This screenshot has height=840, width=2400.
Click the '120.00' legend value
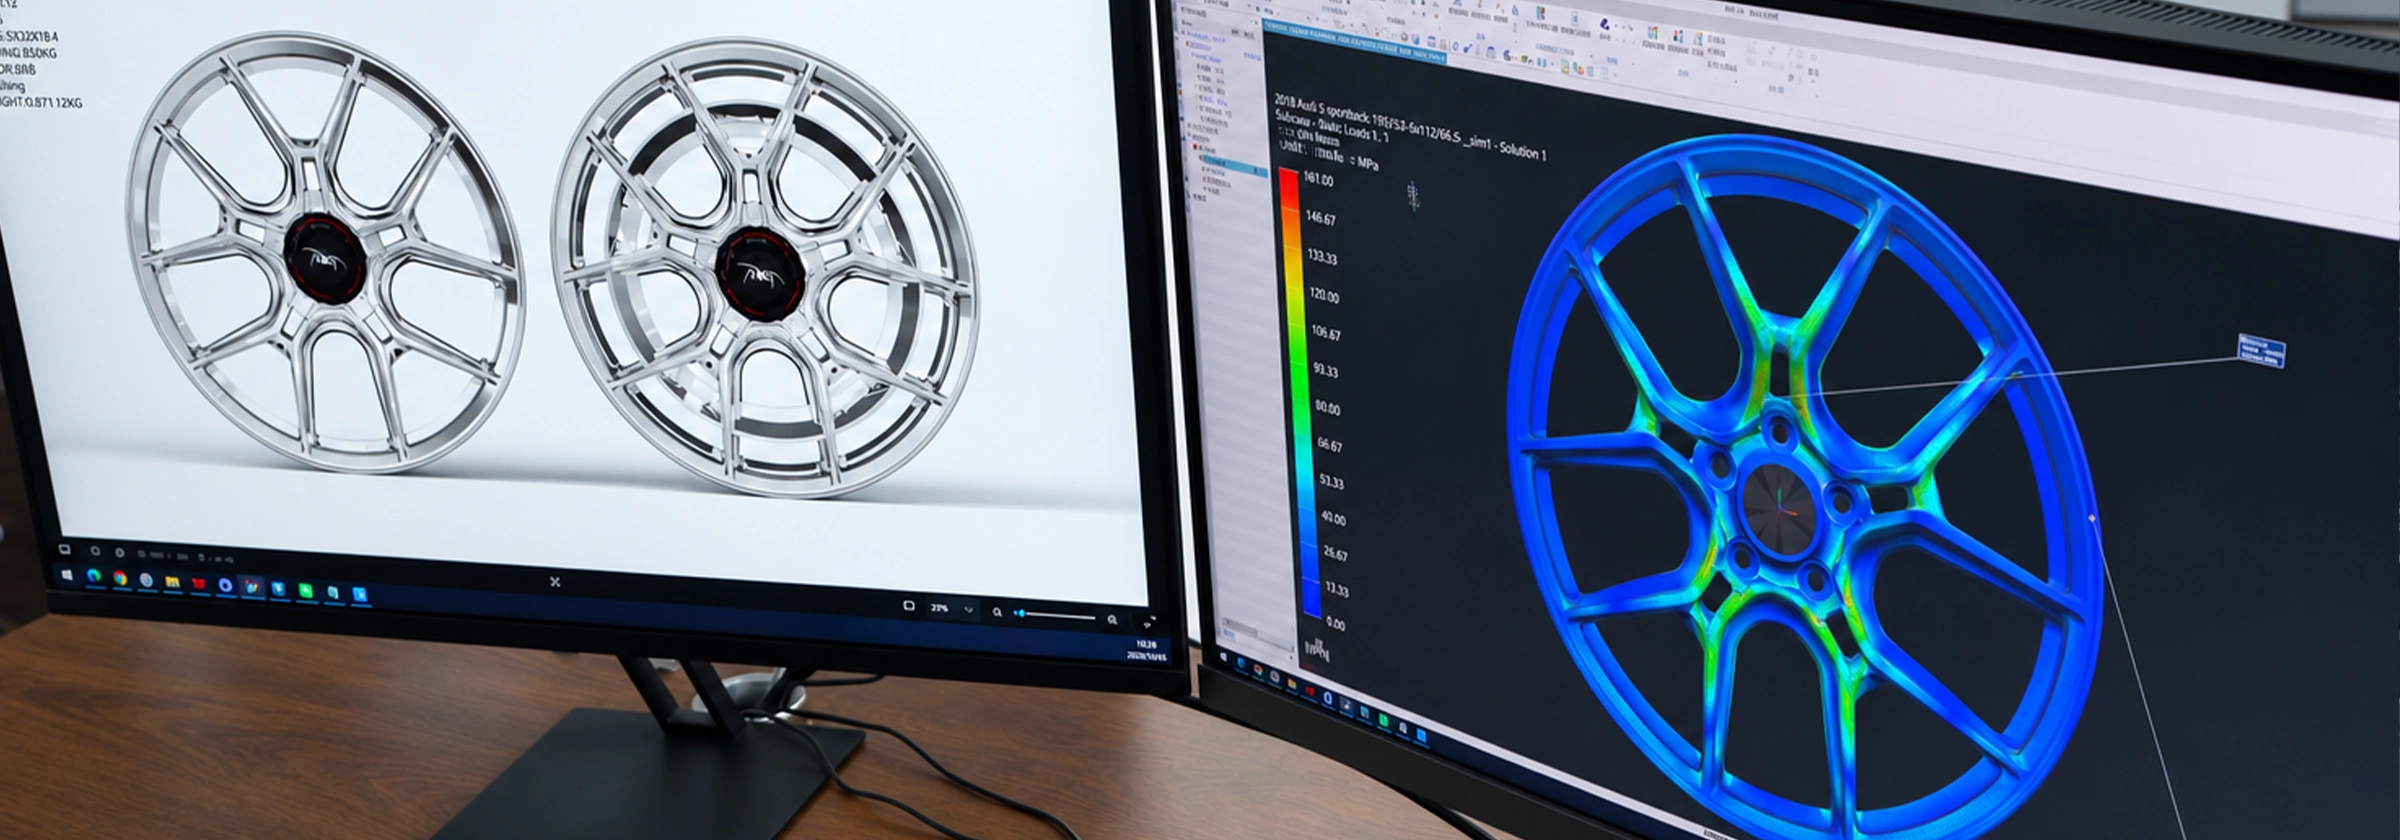1324,295
